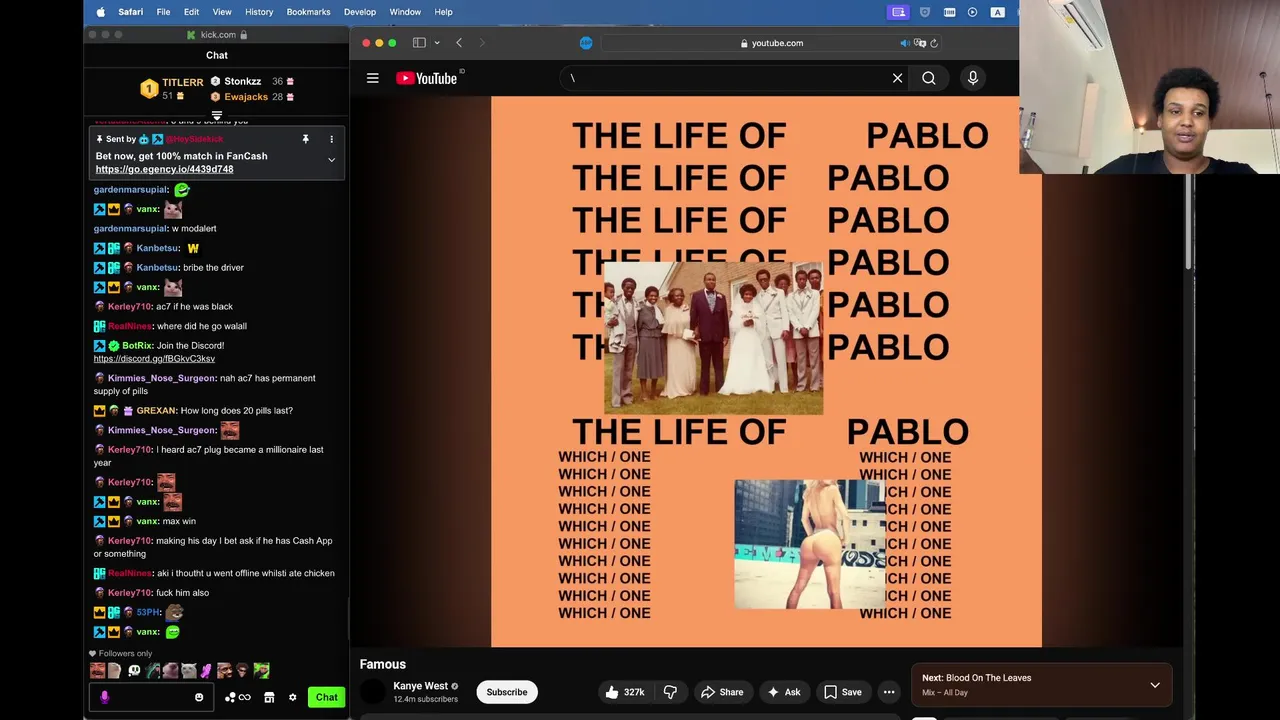Unpin the pinned HeySidekick message

[305, 139]
